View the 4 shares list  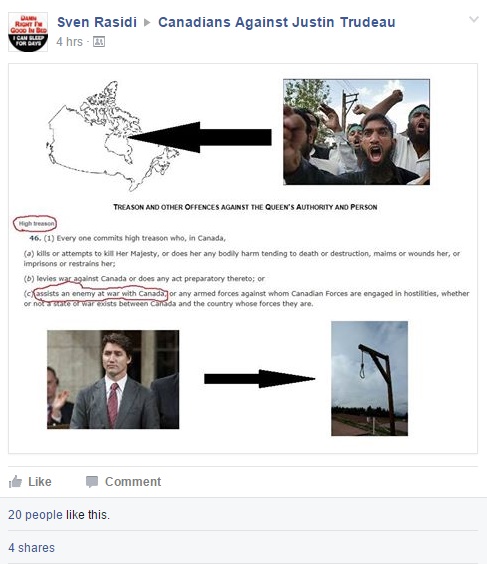[31, 548]
